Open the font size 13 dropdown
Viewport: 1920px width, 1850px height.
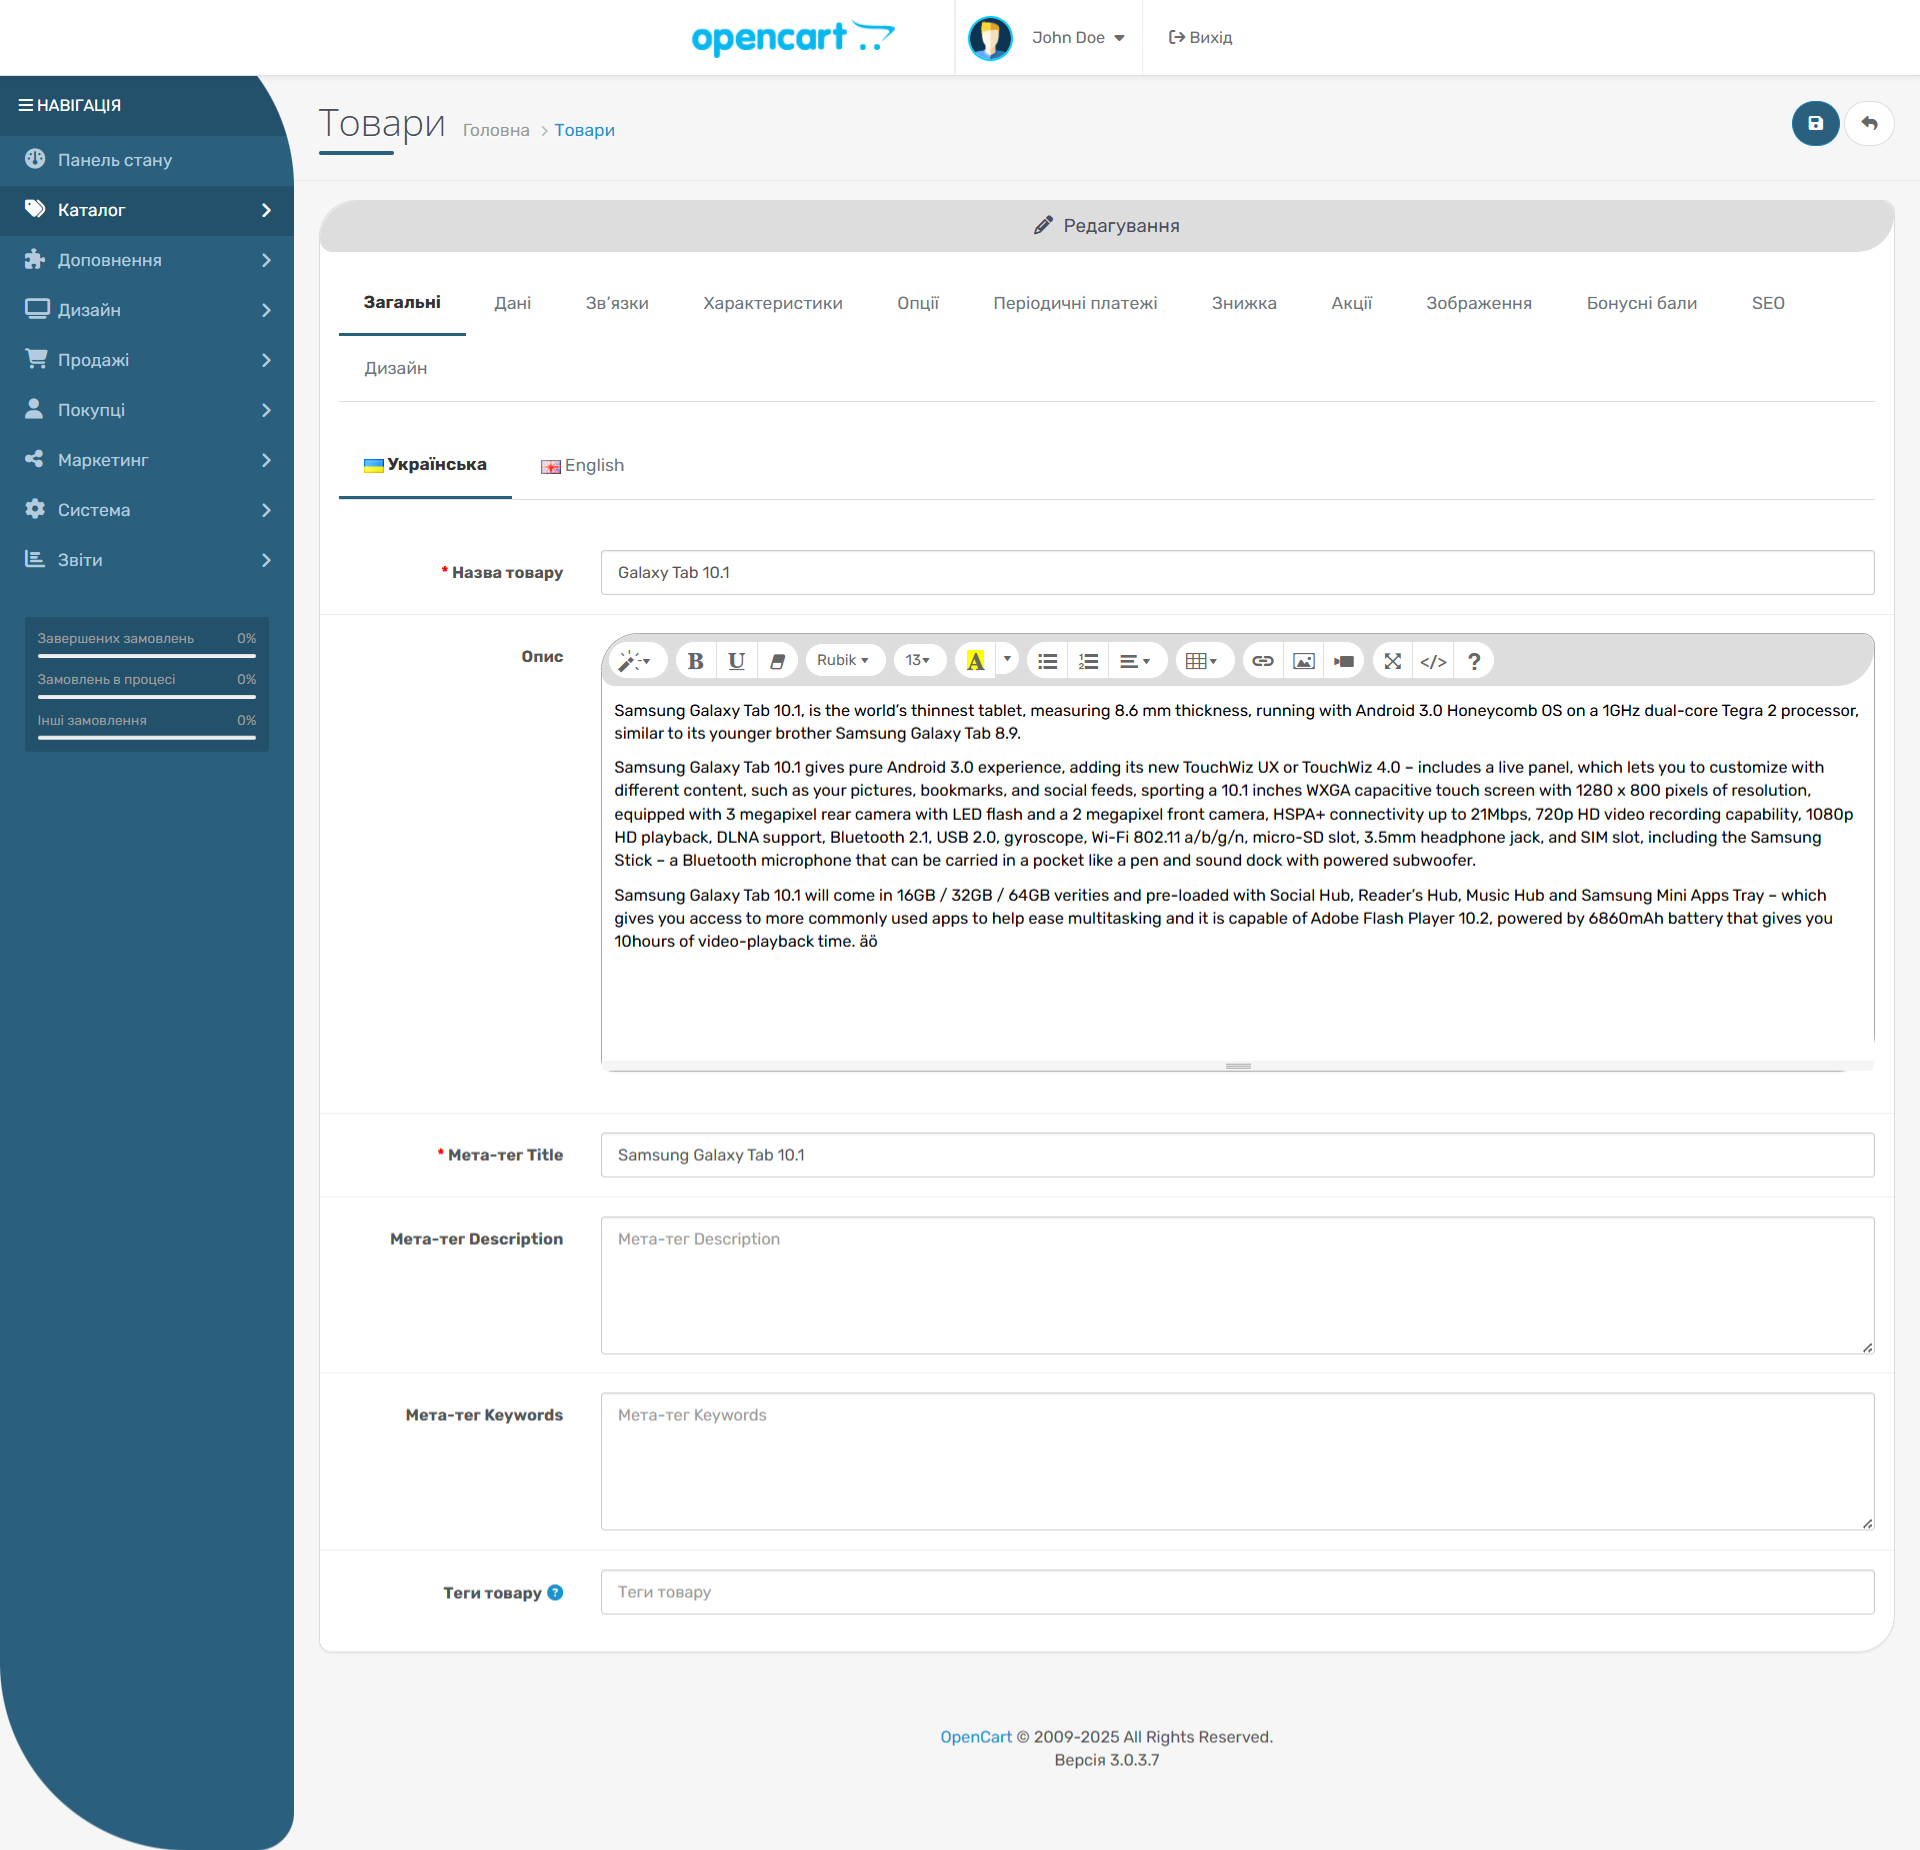[x=919, y=661]
